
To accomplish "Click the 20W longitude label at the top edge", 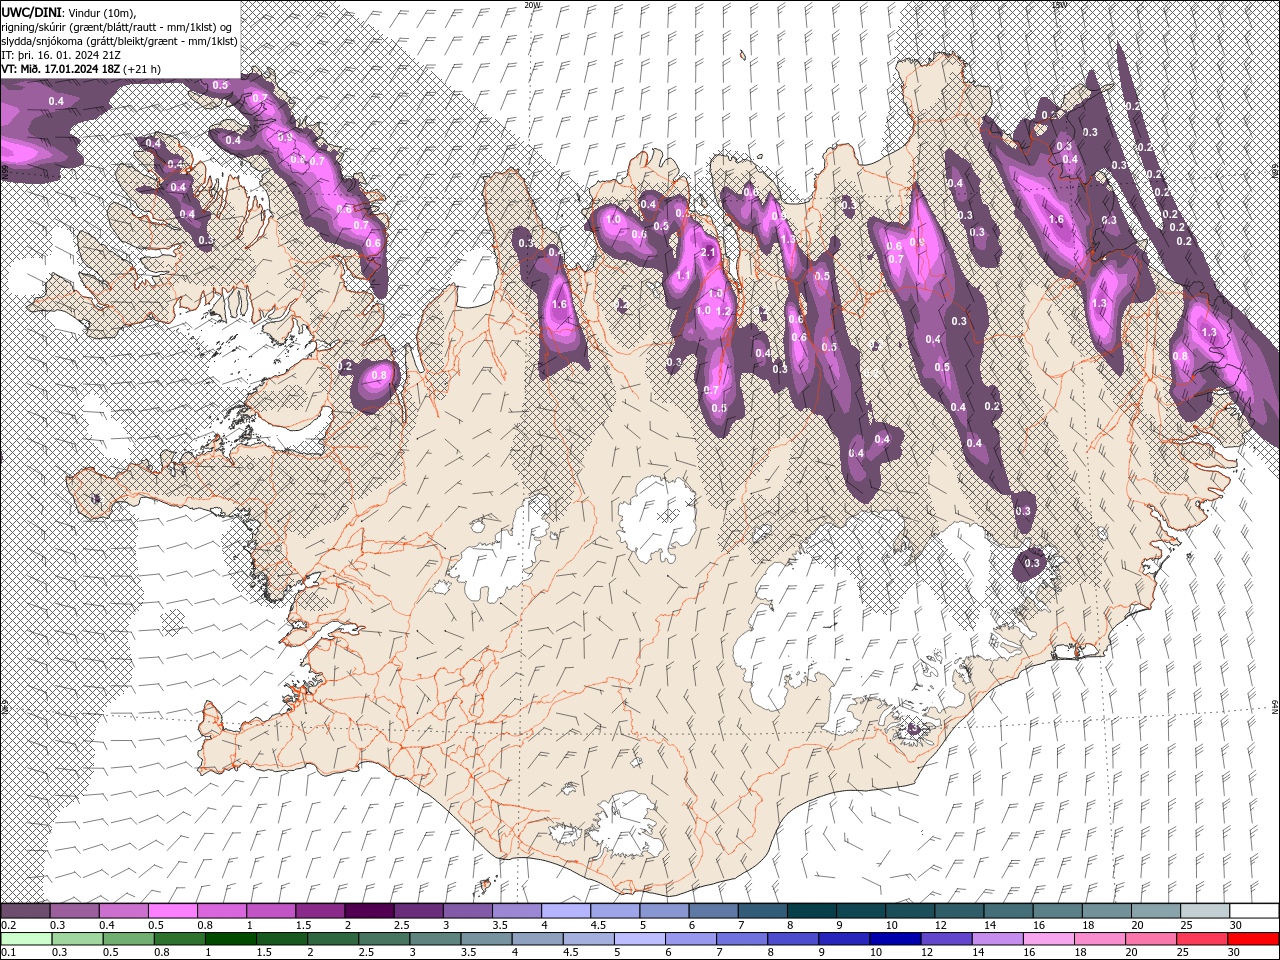I will [532, 5].
